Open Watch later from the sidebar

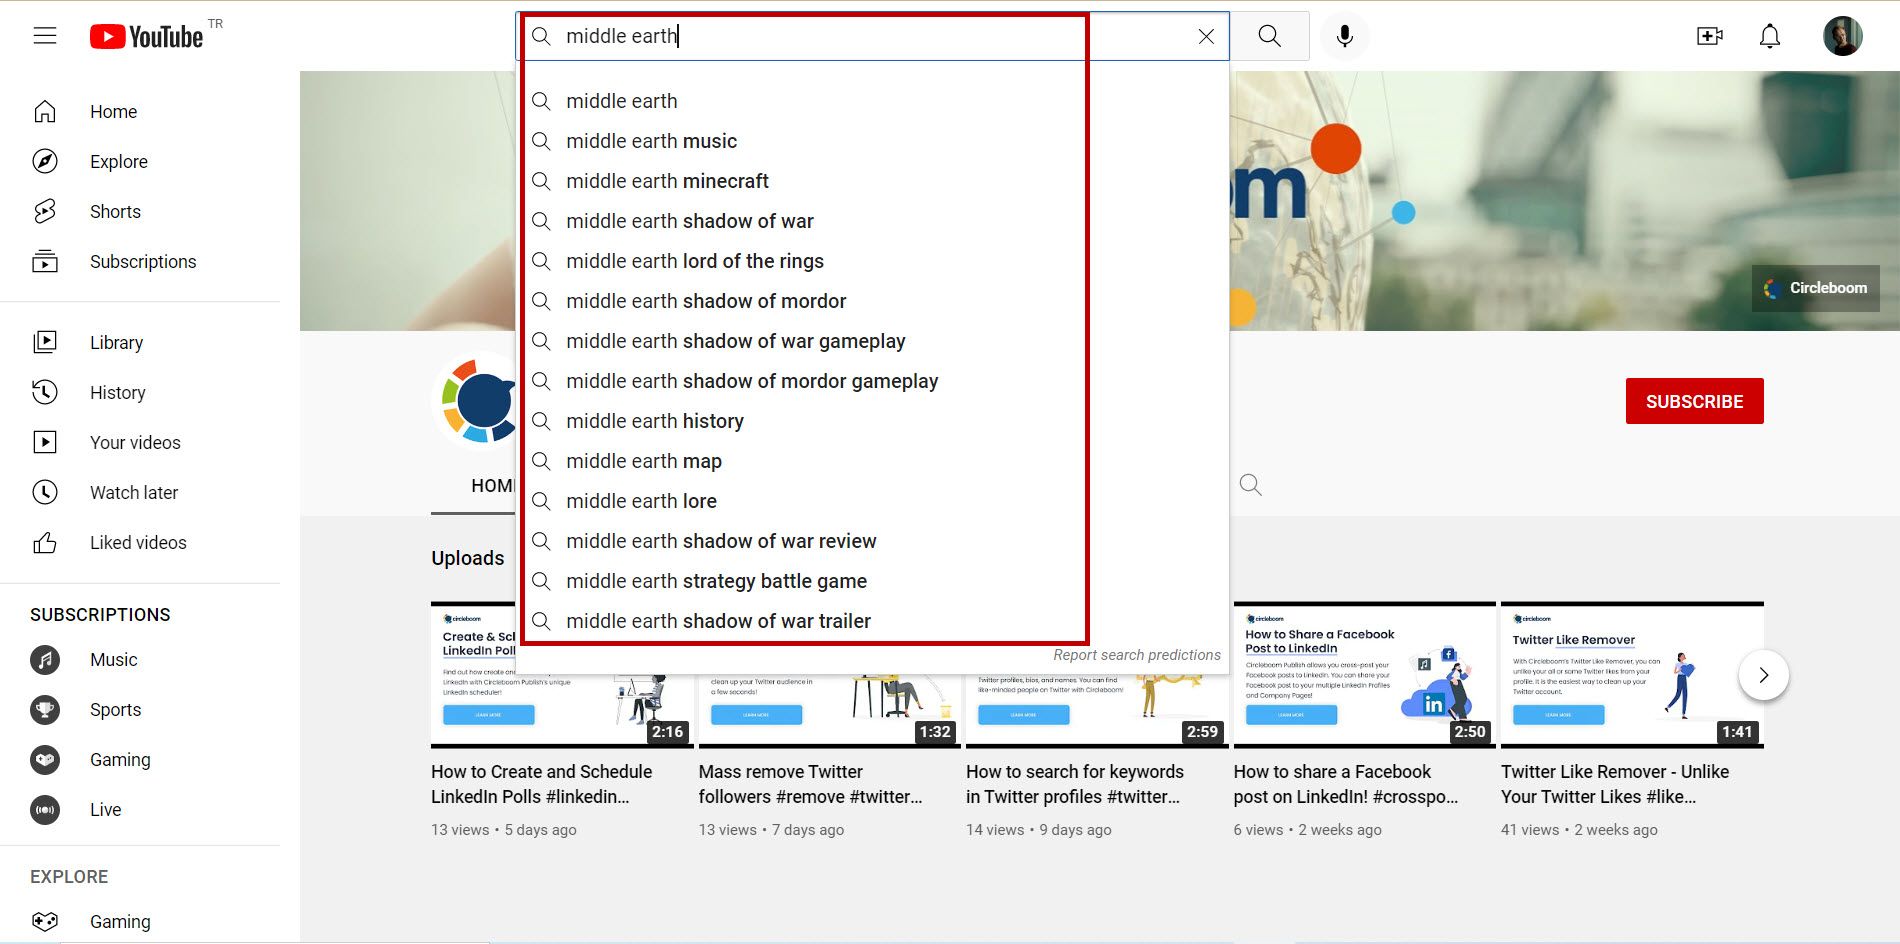(134, 492)
